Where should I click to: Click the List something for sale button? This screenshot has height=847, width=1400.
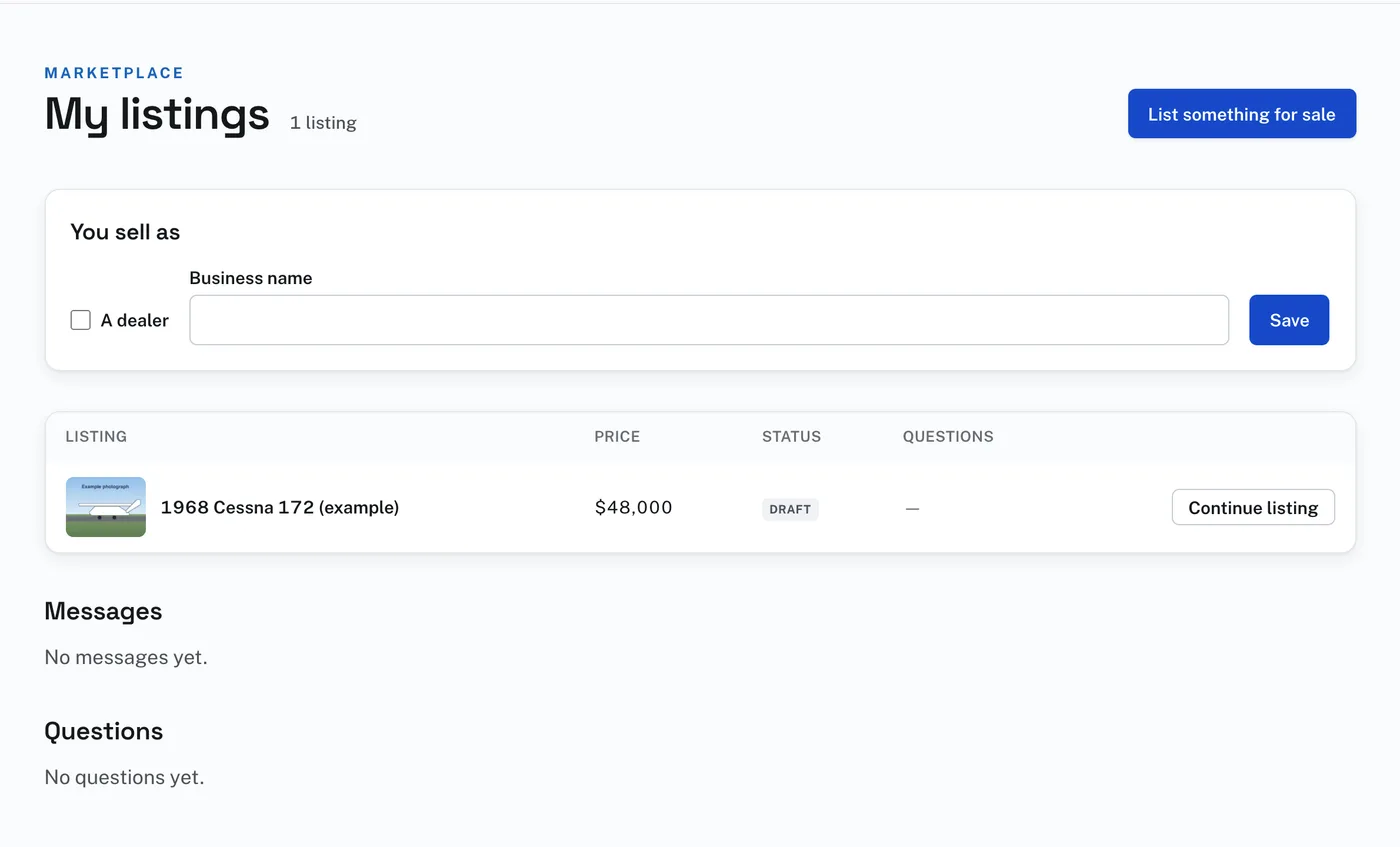1242,114
